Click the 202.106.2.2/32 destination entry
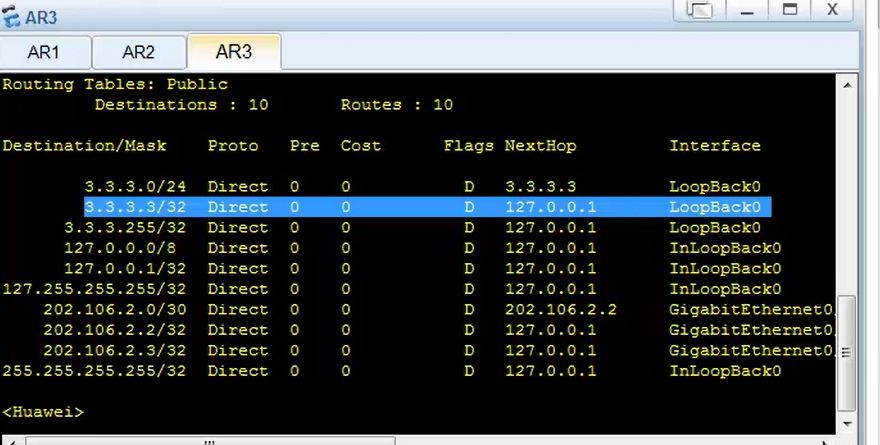This screenshot has width=880, height=445. pyautogui.click(x=114, y=330)
